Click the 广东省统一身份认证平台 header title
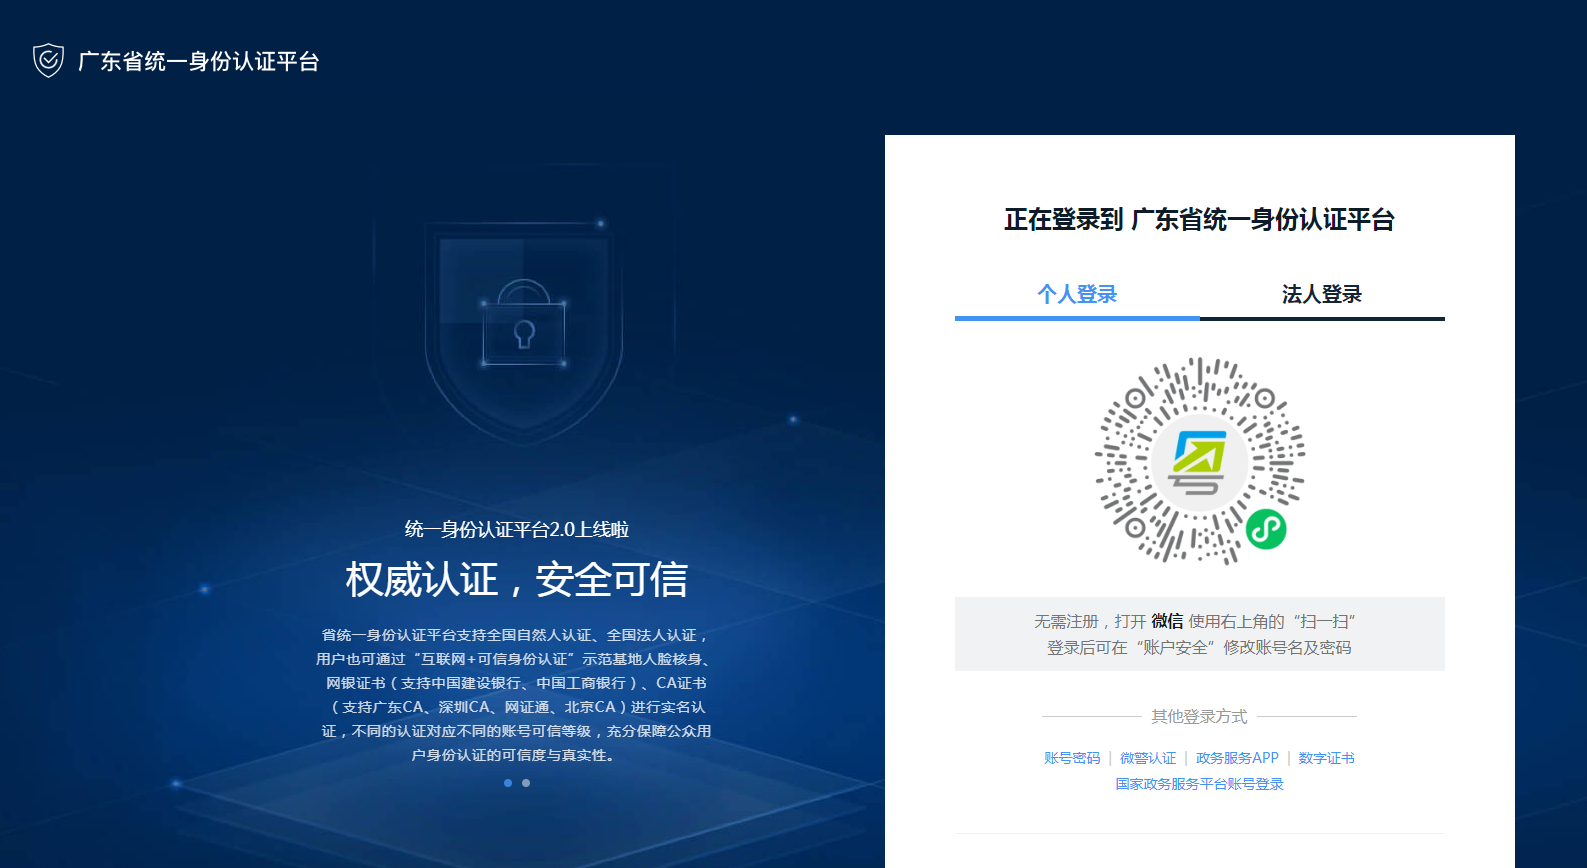 [199, 62]
